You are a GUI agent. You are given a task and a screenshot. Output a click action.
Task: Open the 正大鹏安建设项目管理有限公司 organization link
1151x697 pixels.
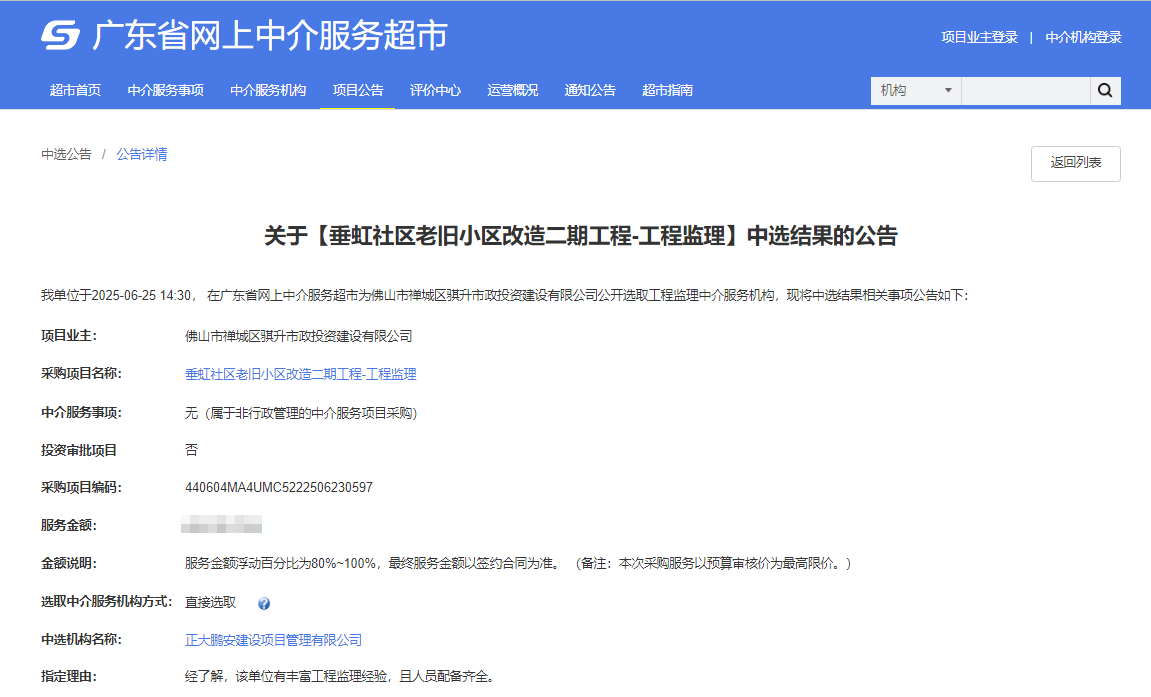click(273, 640)
